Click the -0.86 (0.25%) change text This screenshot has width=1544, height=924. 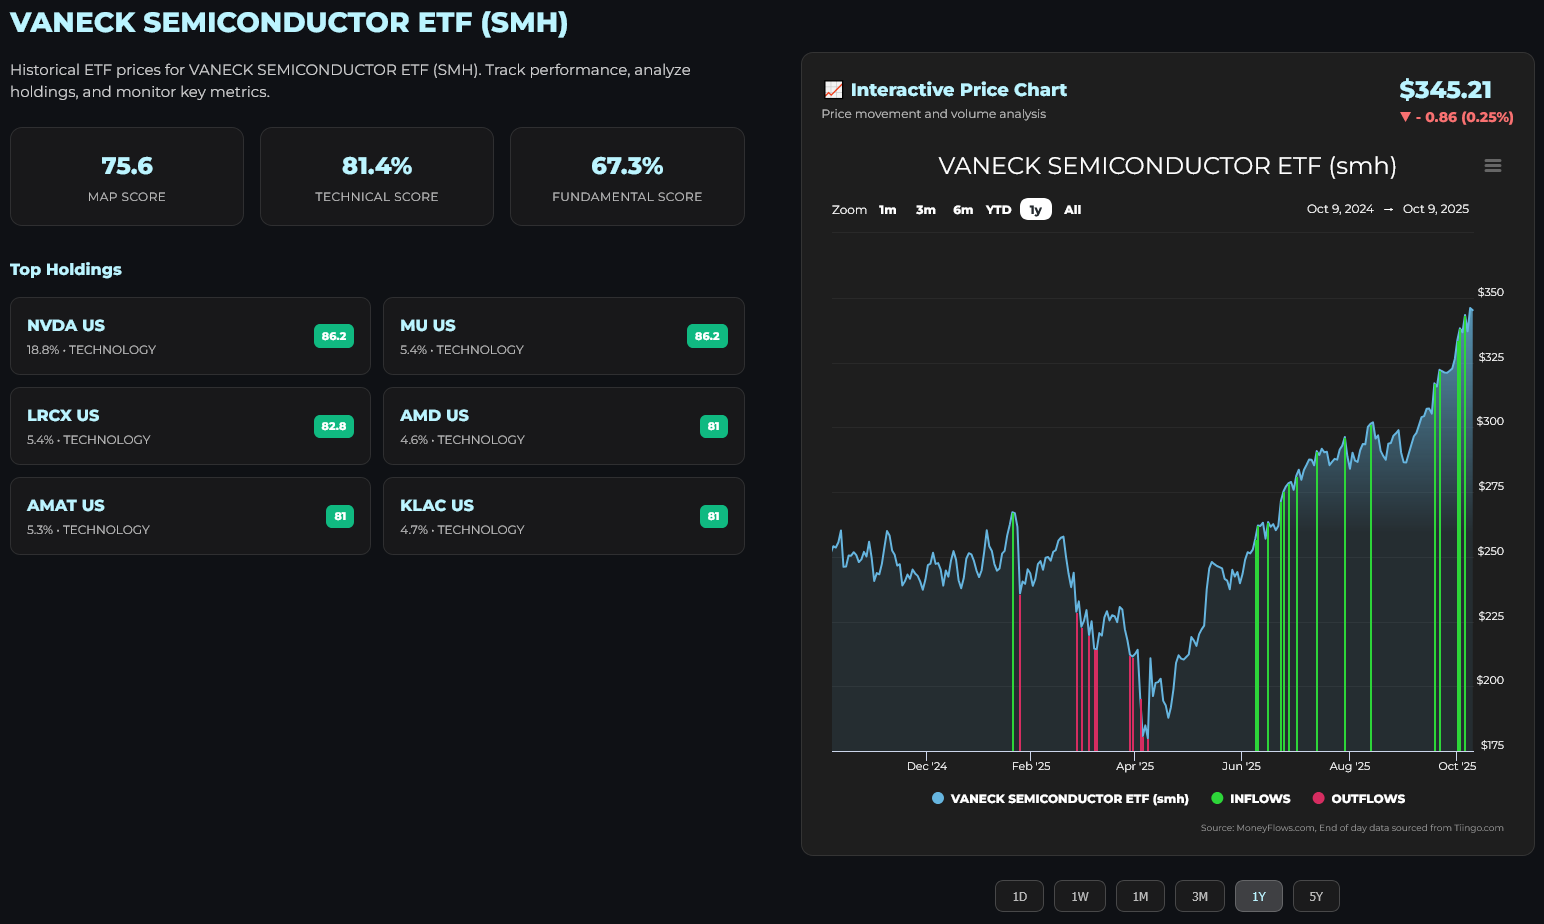tap(1464, 117)
